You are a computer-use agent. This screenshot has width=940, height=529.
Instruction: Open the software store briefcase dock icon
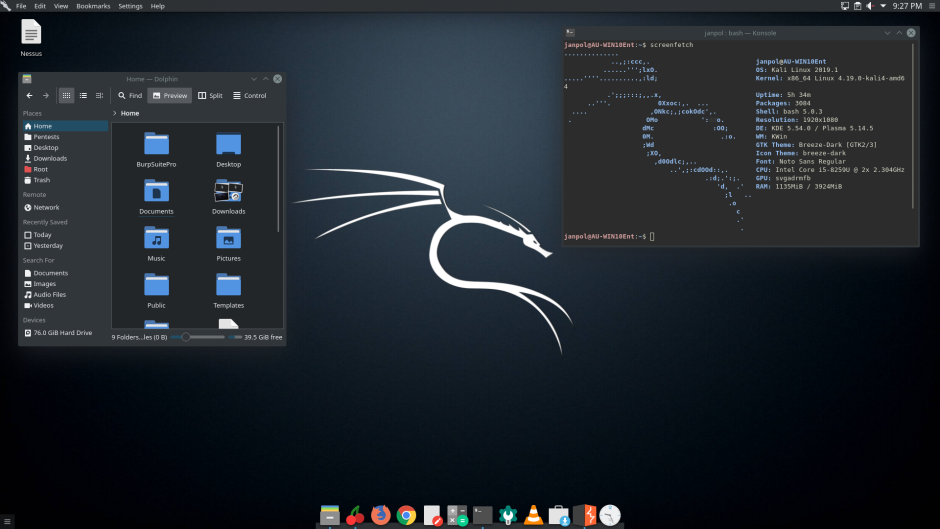tap(559, 515)
